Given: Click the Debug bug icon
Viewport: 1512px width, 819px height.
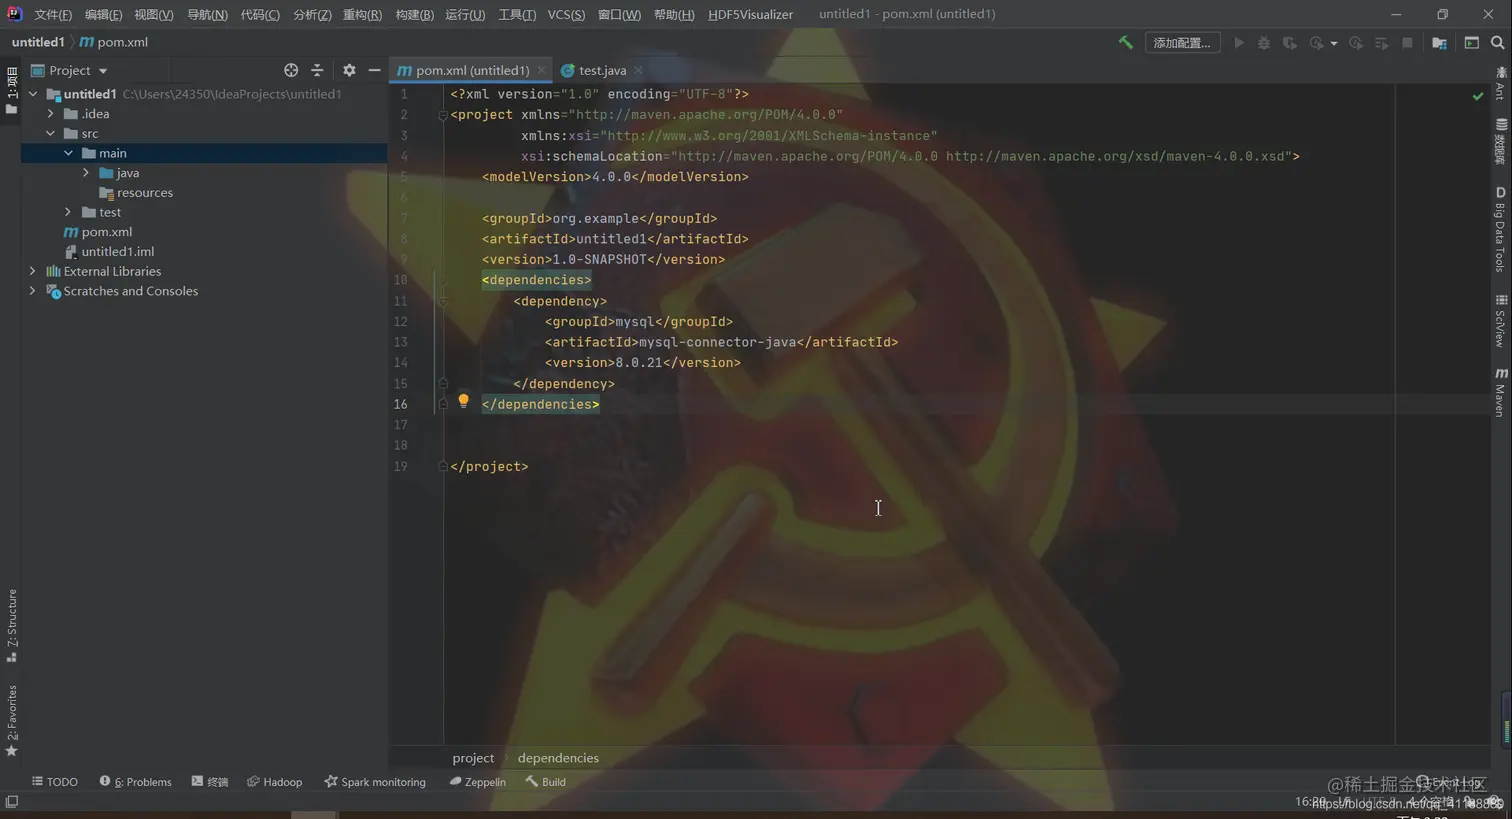Looking at the screenshot, I should 1264,42.
